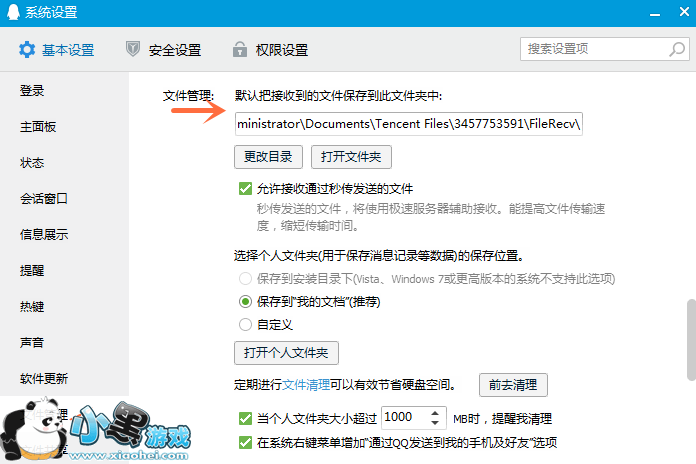Select 登录 in the sidebar
The image size is (696, 464).
tap(32, 91)
